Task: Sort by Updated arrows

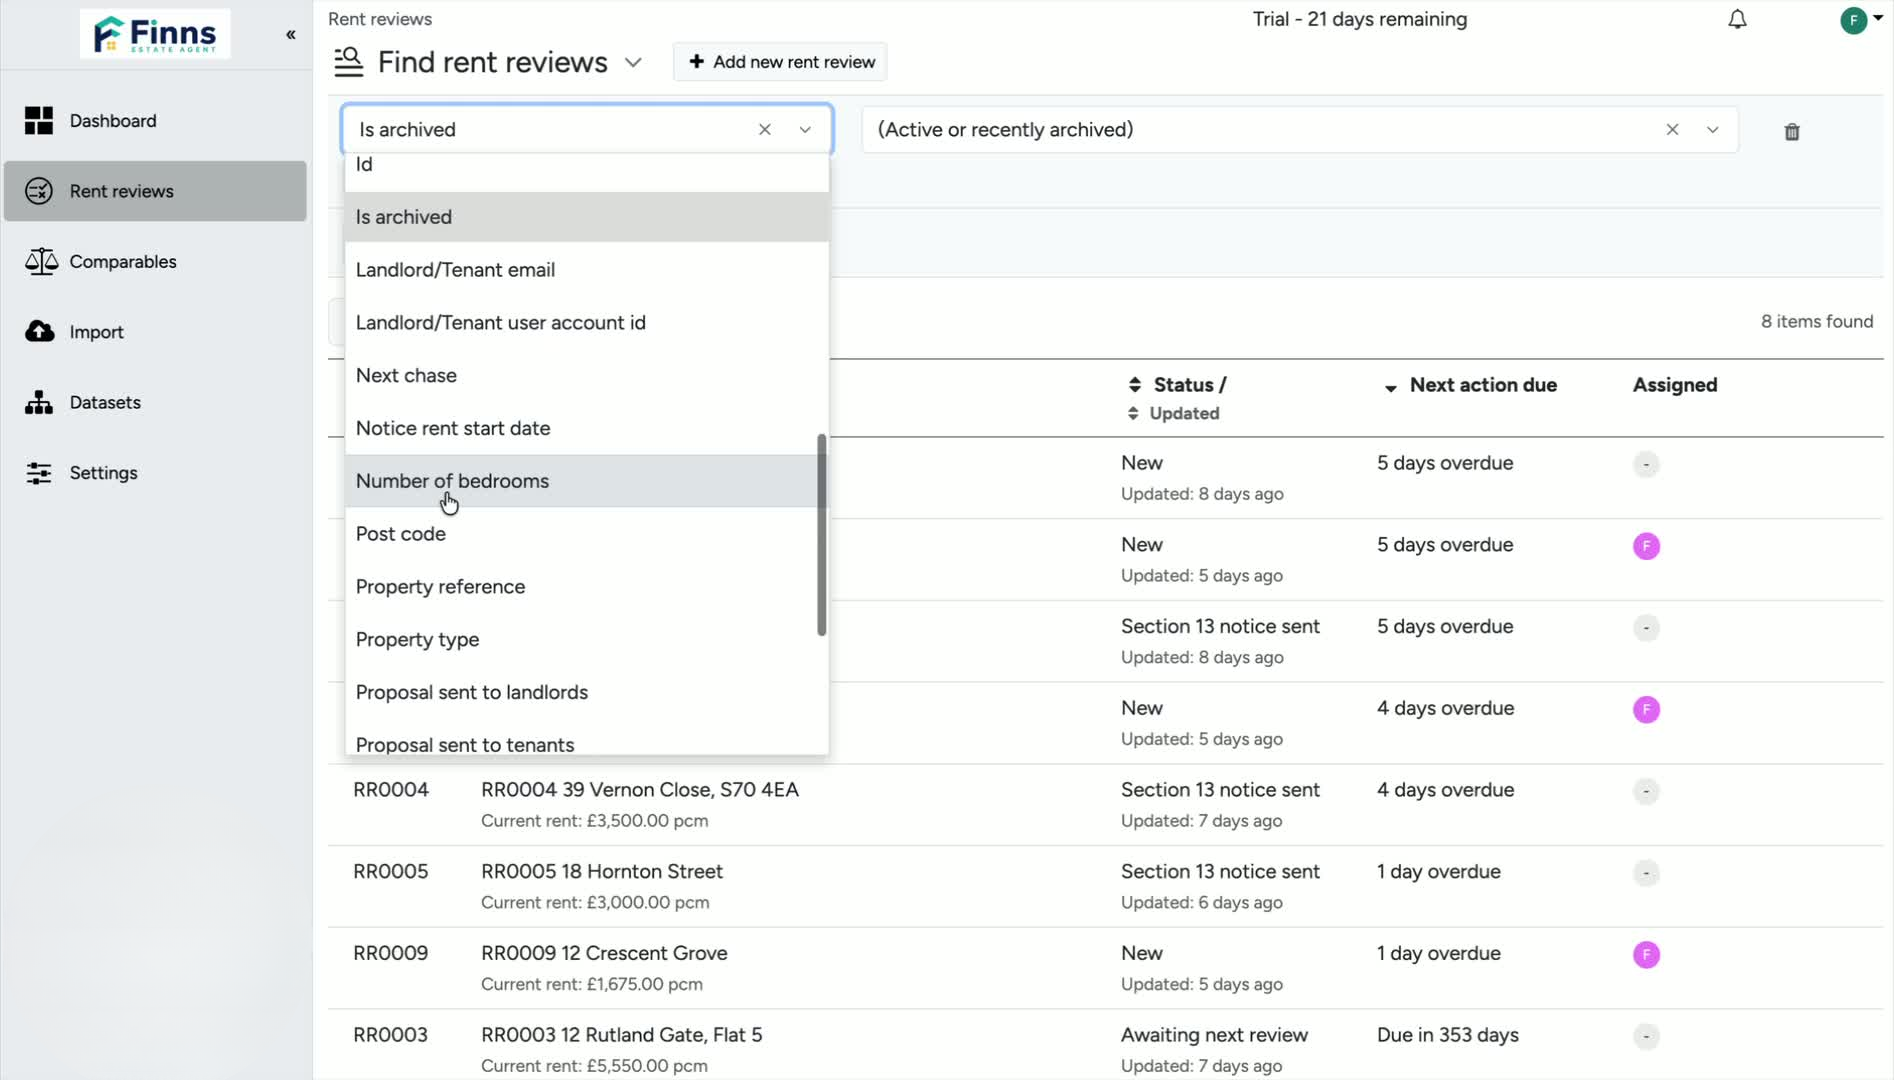Action: tap(1133, 414)
